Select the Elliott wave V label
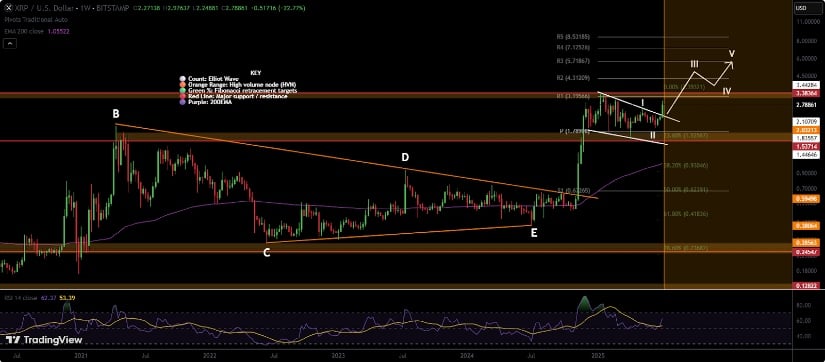 pos(732,54)
